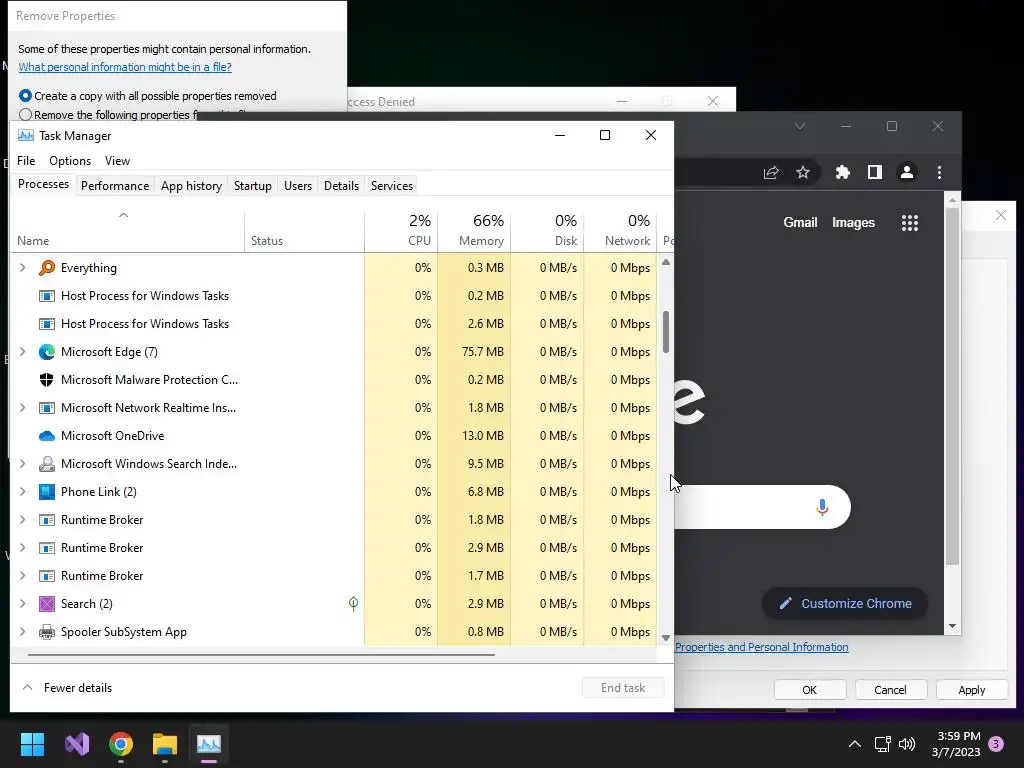Click Cancel in the Properties dialog
Screen dimensions: 1024x768
point(890,690)
